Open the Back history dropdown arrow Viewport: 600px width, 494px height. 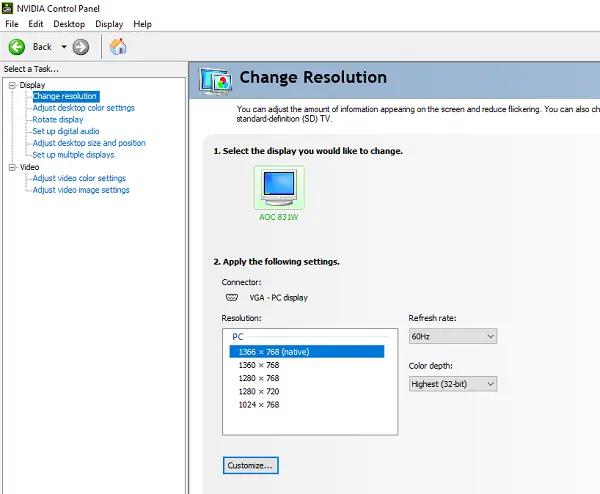(64, 47)
